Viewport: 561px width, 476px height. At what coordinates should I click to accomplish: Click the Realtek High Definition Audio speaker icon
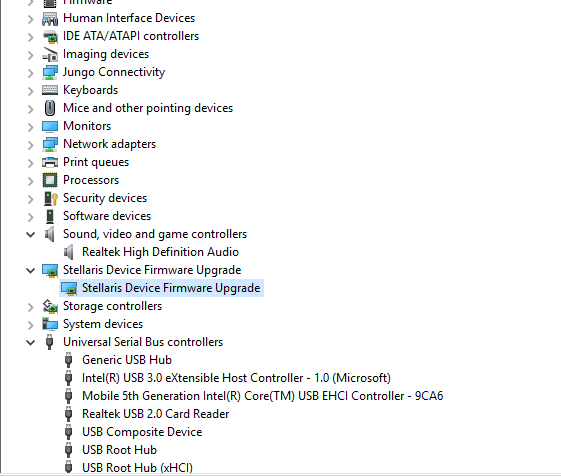pos(69,252)
